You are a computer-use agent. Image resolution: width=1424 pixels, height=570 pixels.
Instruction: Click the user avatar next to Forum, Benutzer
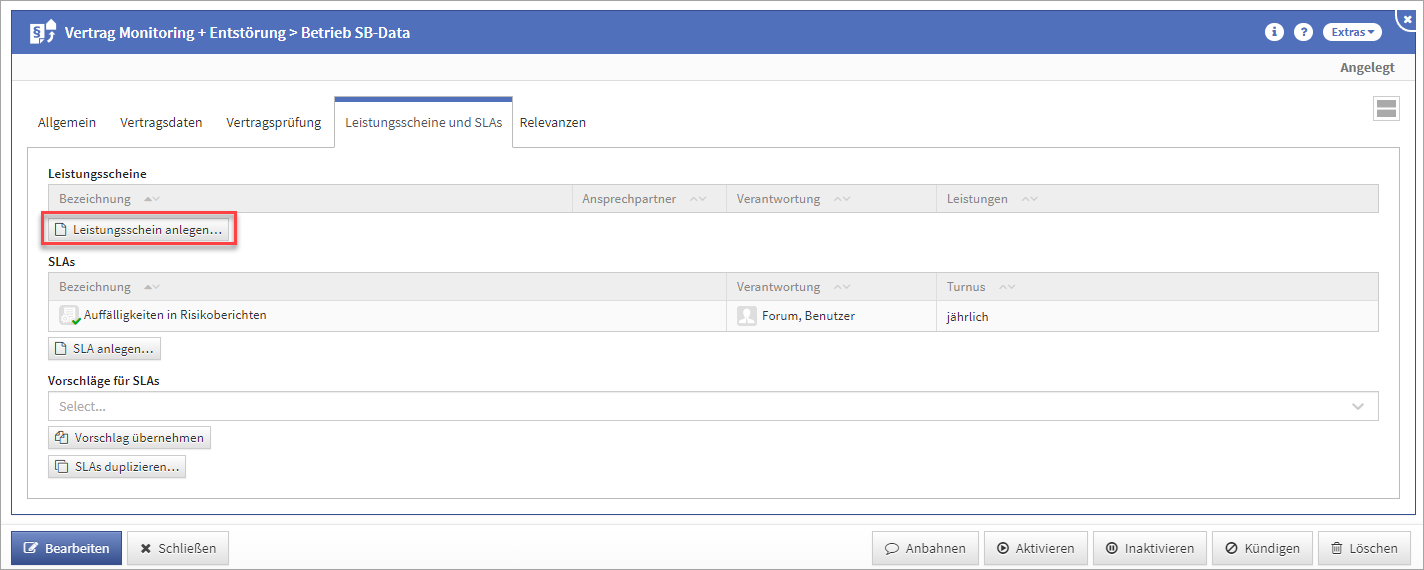(746, 316)
